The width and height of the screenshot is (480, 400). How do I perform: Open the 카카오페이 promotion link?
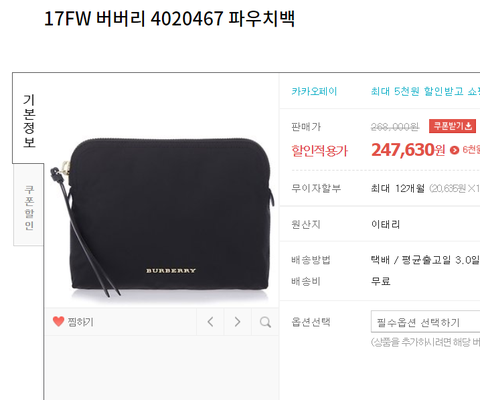point(314,91)
